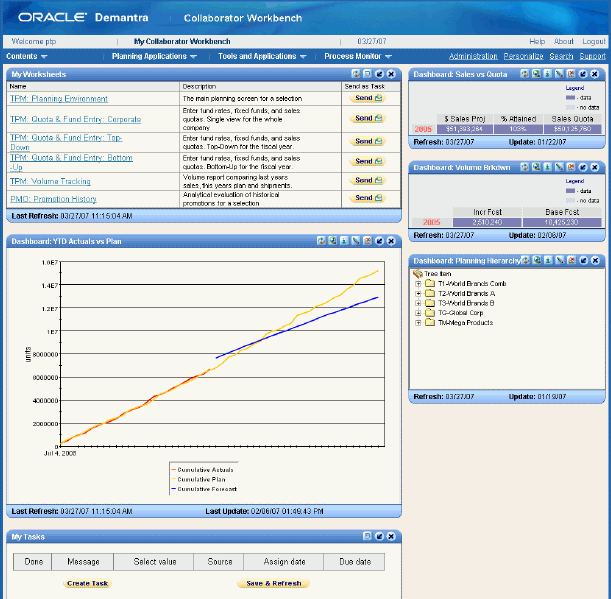Image resolution: width=611 pixels, height=599 pixels.
Task: Open the Planning Applications dropdown menu
Action: click(x=154, y=56)
